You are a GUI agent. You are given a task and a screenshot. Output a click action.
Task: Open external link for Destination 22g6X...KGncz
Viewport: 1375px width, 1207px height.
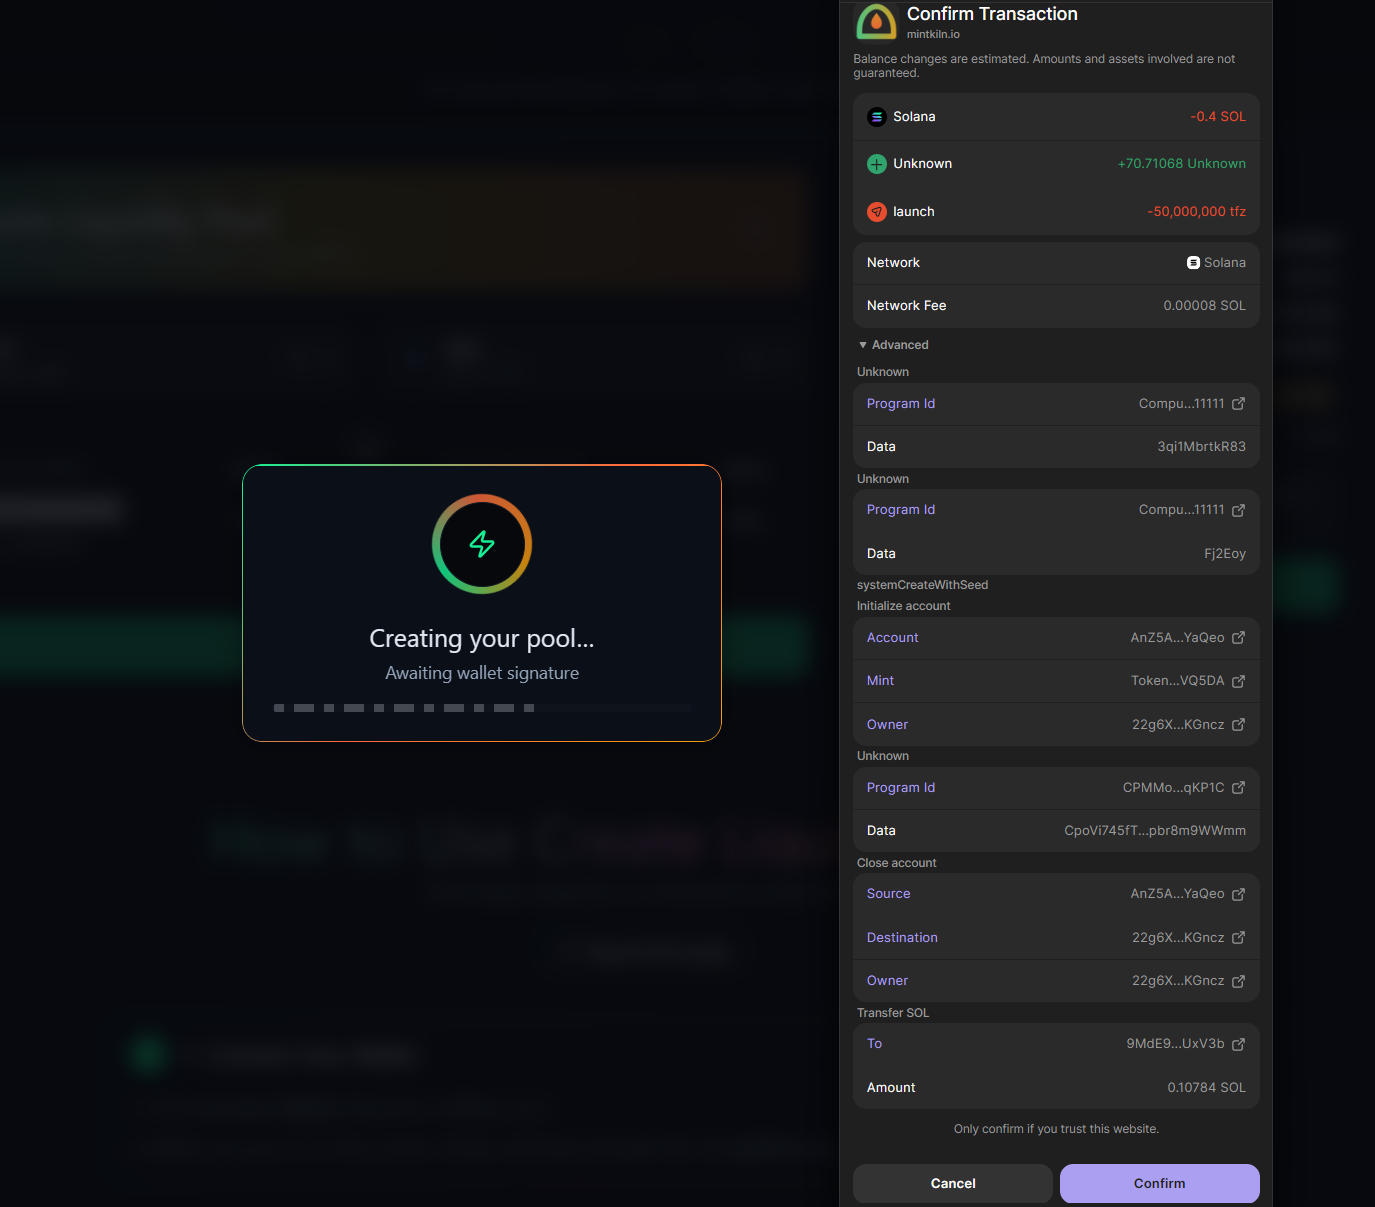[1238, 938]
